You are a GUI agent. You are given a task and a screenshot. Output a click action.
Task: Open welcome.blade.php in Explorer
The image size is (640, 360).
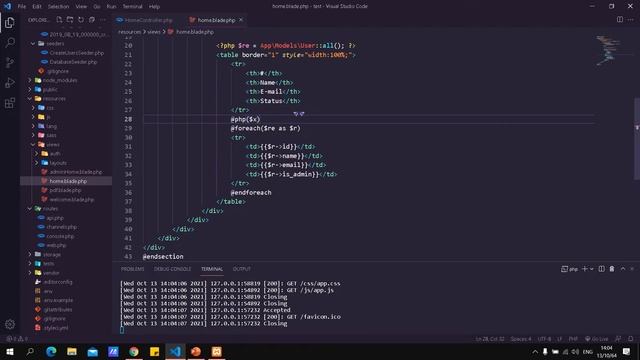pyautogui.click(x=72, y=200)
